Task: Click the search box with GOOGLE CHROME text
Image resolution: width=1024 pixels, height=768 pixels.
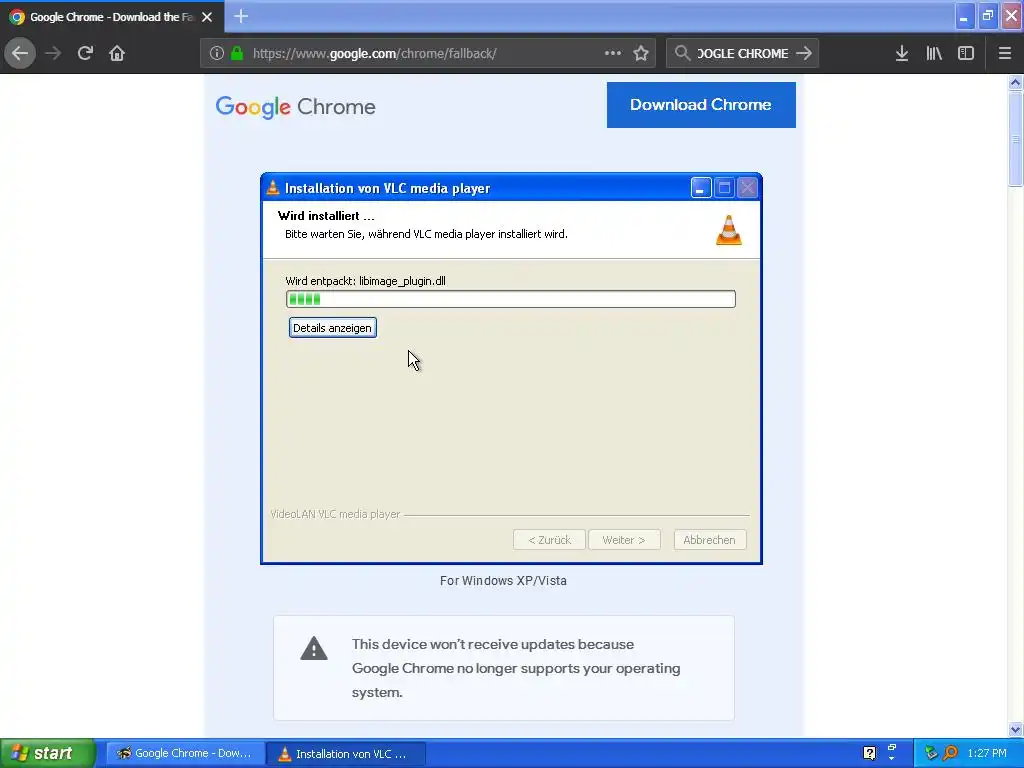Action: (x=743, y=54)
